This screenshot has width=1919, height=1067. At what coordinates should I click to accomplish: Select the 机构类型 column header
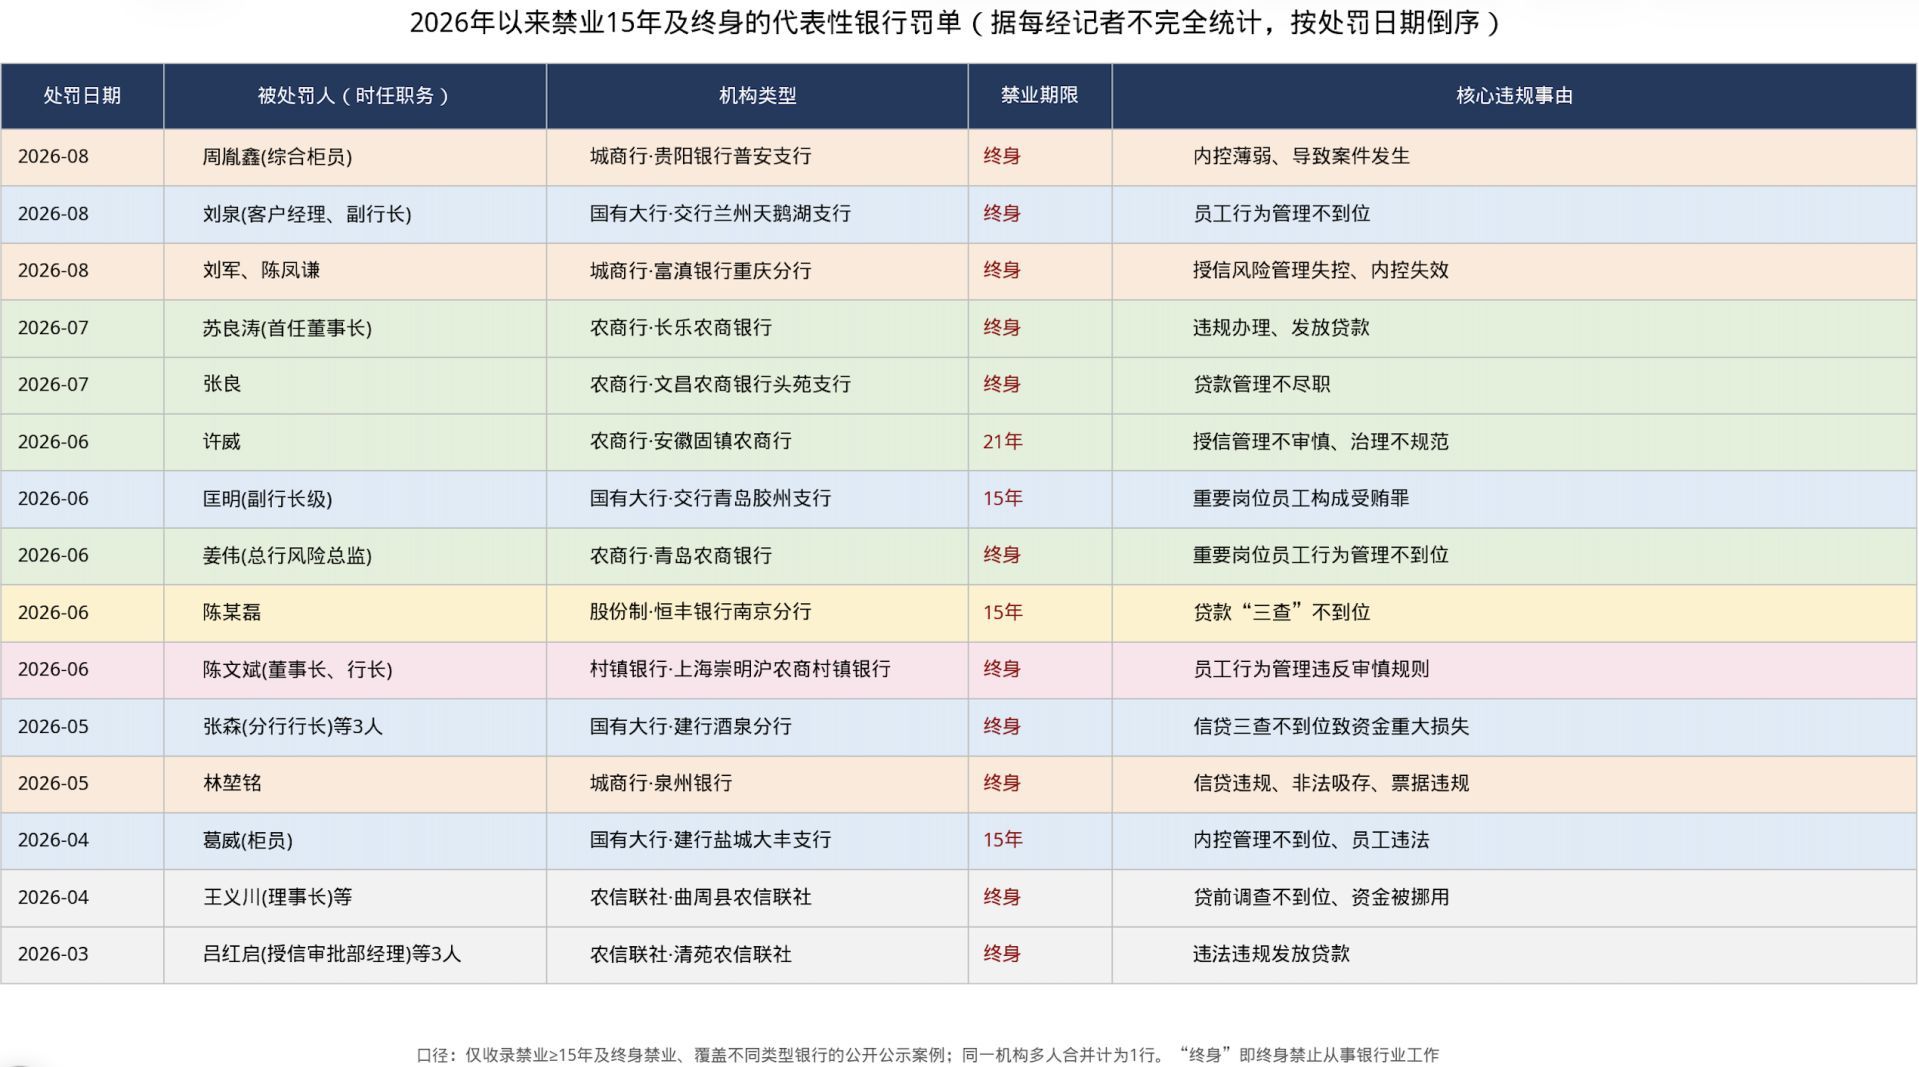tap(757, 96)
